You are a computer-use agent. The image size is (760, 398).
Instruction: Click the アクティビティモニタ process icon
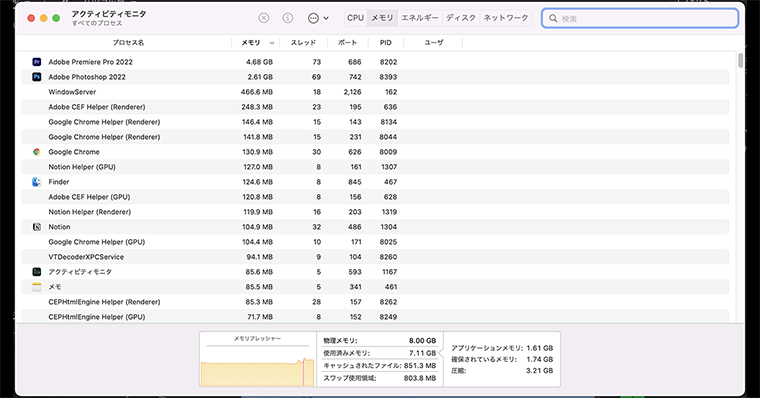37,272
